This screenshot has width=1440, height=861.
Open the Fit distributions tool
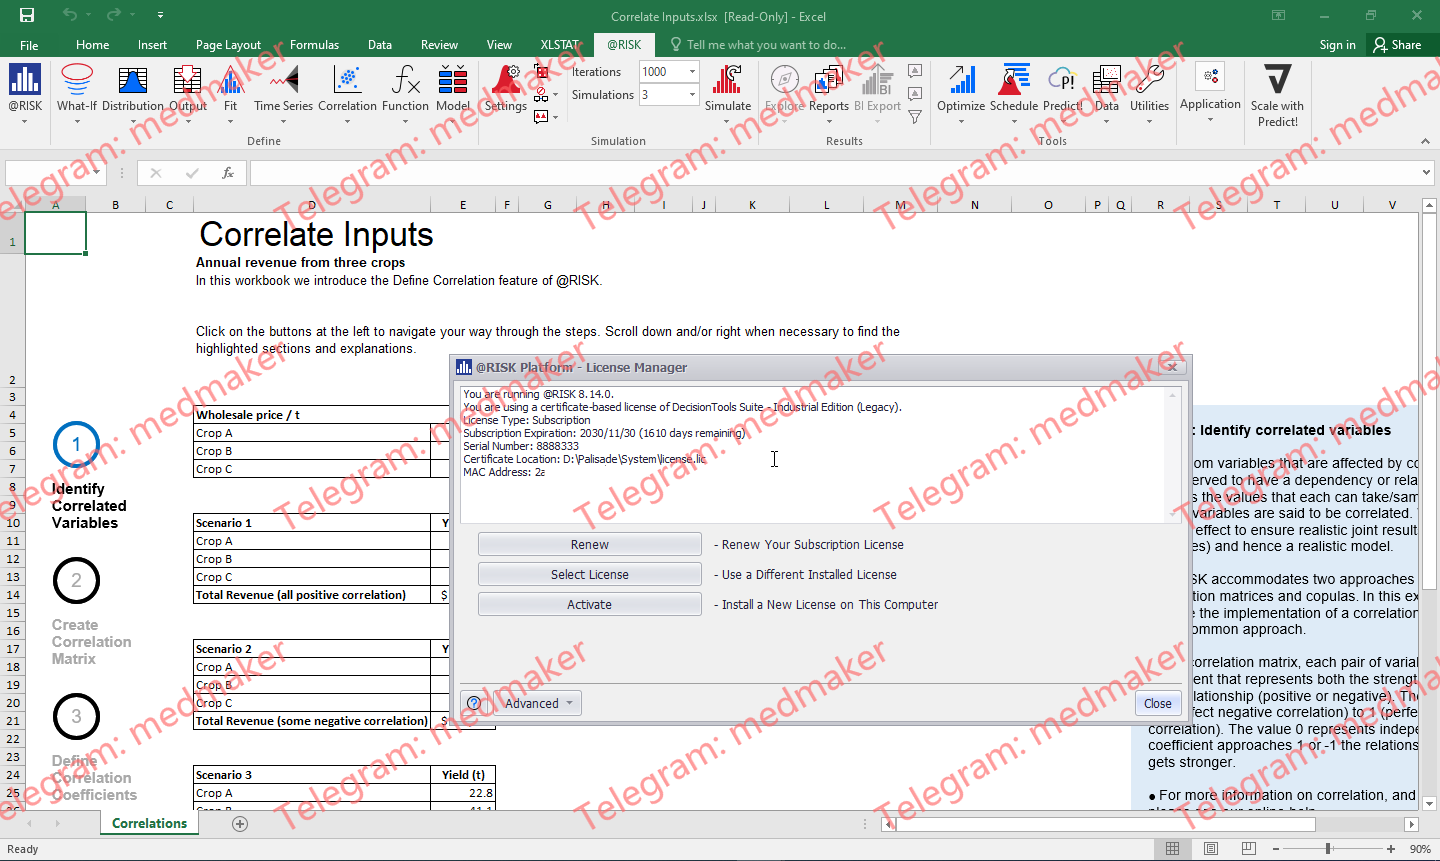coord(230,88)
